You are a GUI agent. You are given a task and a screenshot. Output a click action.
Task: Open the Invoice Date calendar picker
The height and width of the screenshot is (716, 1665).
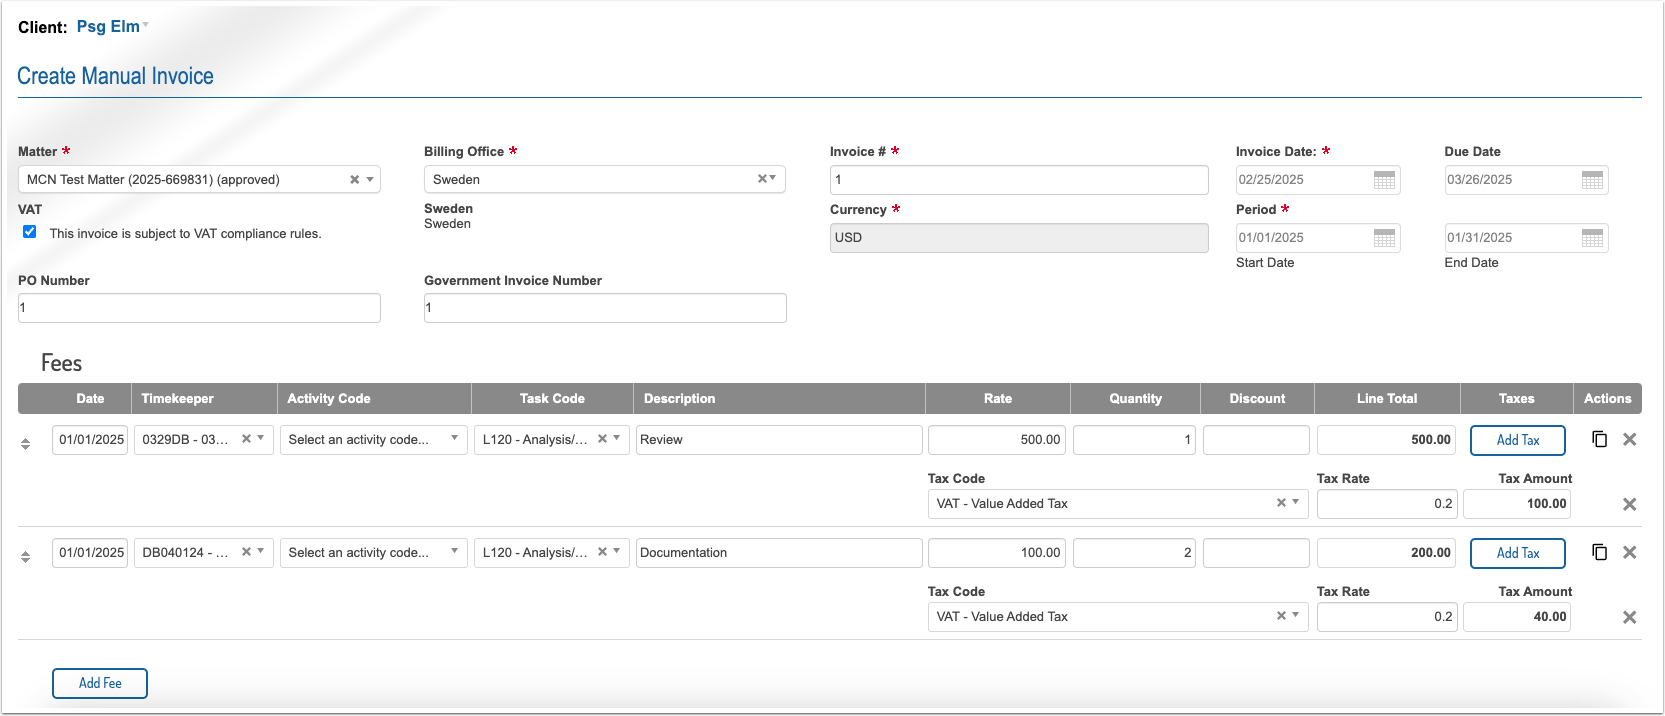coord(1384,180)
